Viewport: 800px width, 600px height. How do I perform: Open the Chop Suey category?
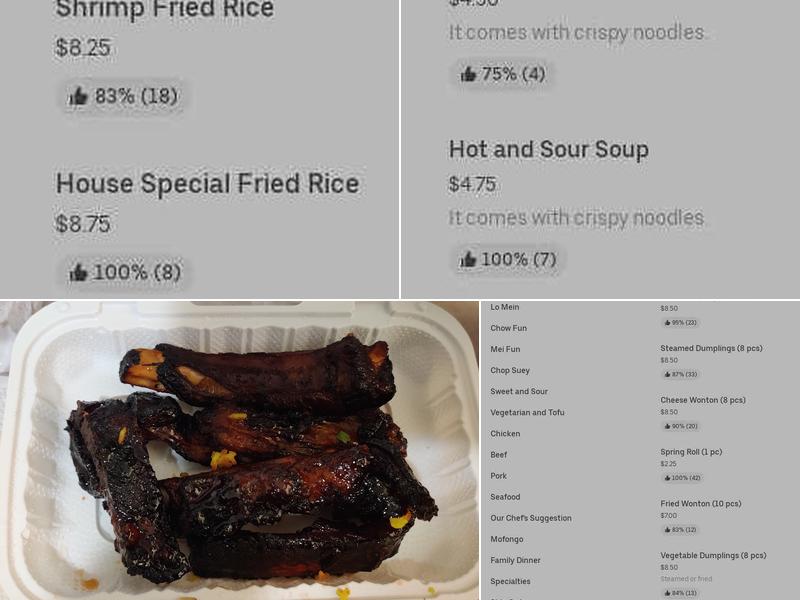click(510, 370)
